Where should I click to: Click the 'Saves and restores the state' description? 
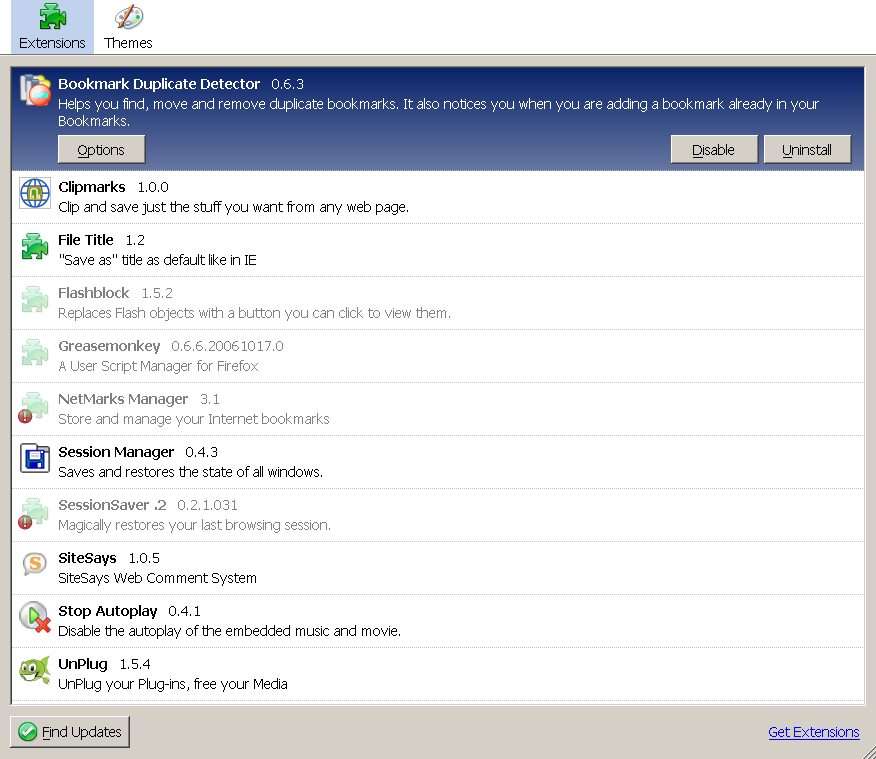click(191, 472)
